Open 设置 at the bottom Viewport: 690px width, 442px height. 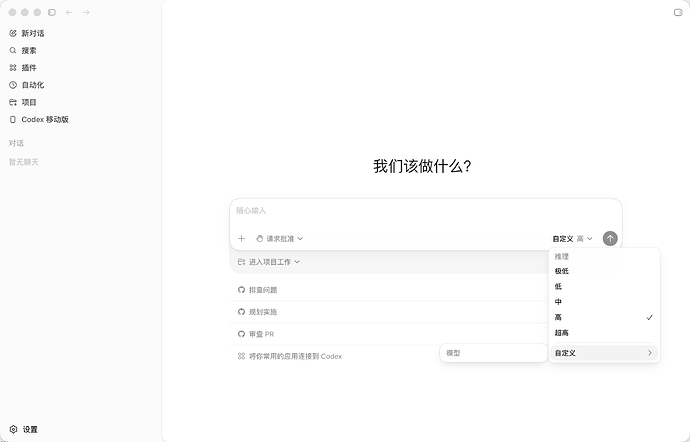[30, 429]
